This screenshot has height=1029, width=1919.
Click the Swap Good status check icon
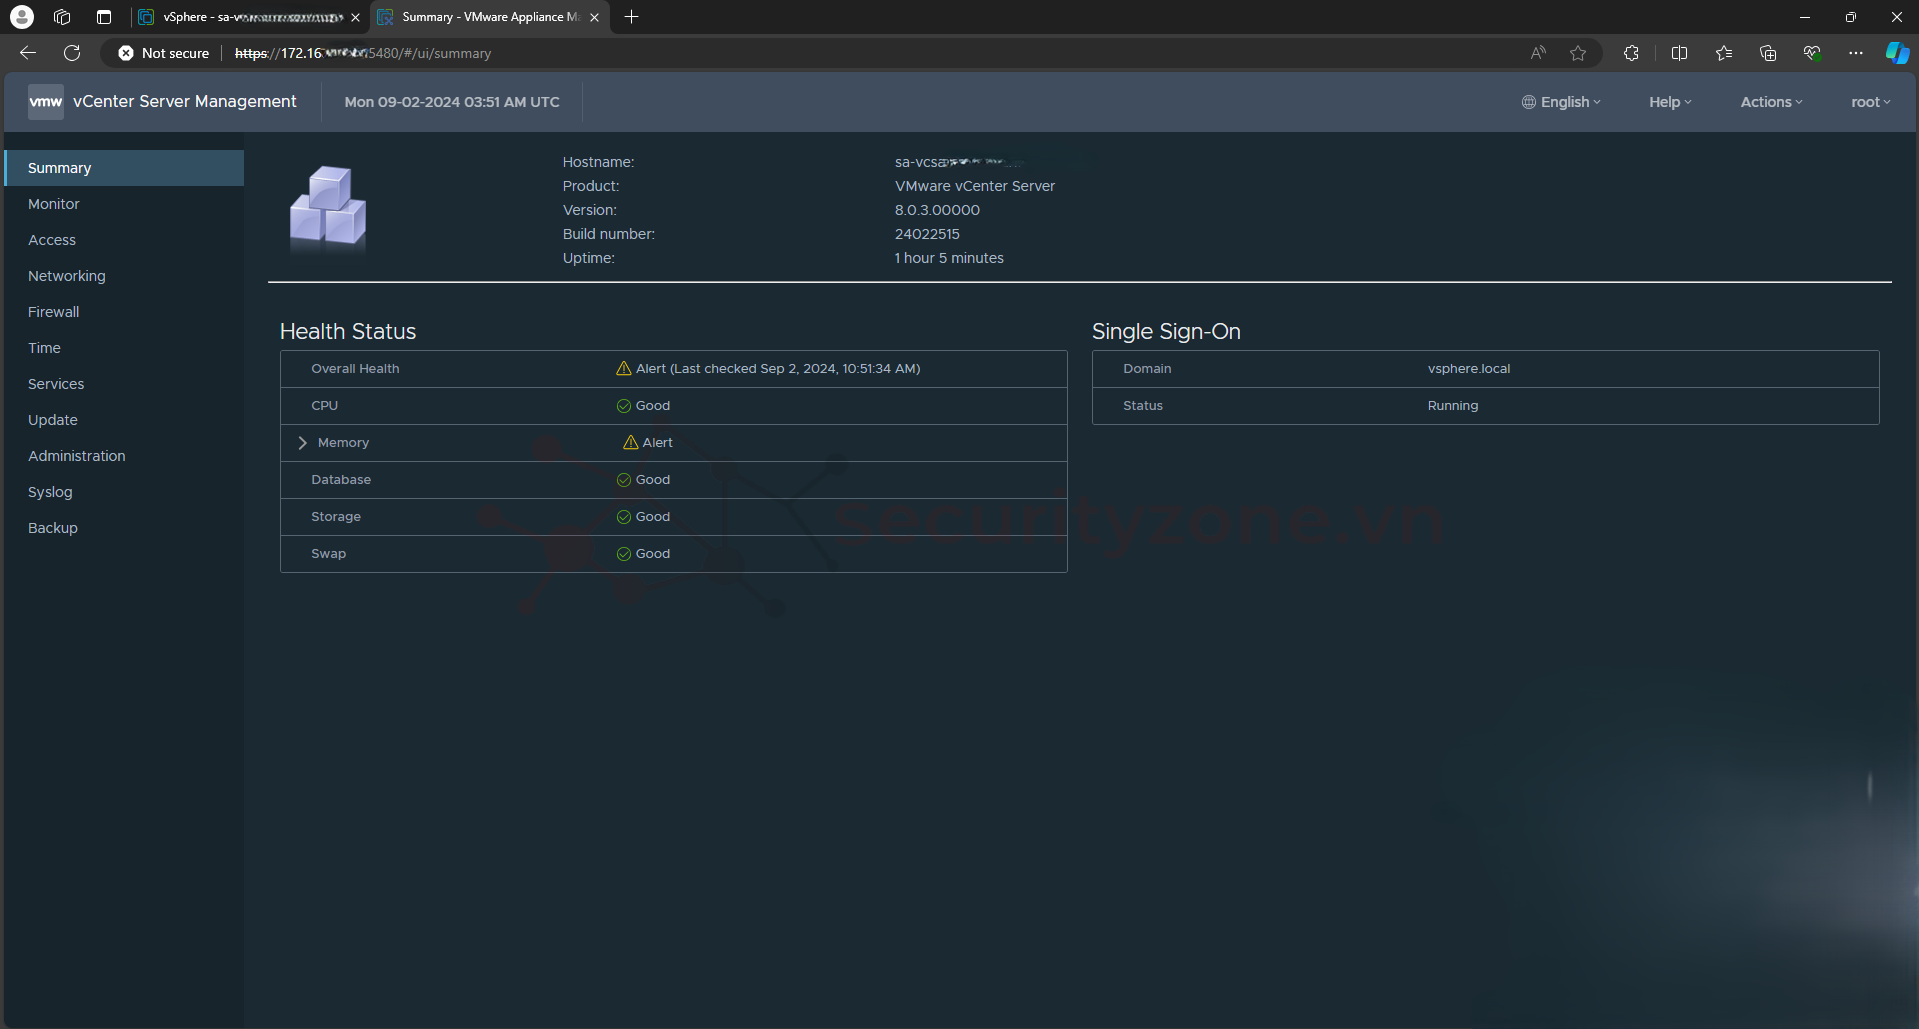624,554
